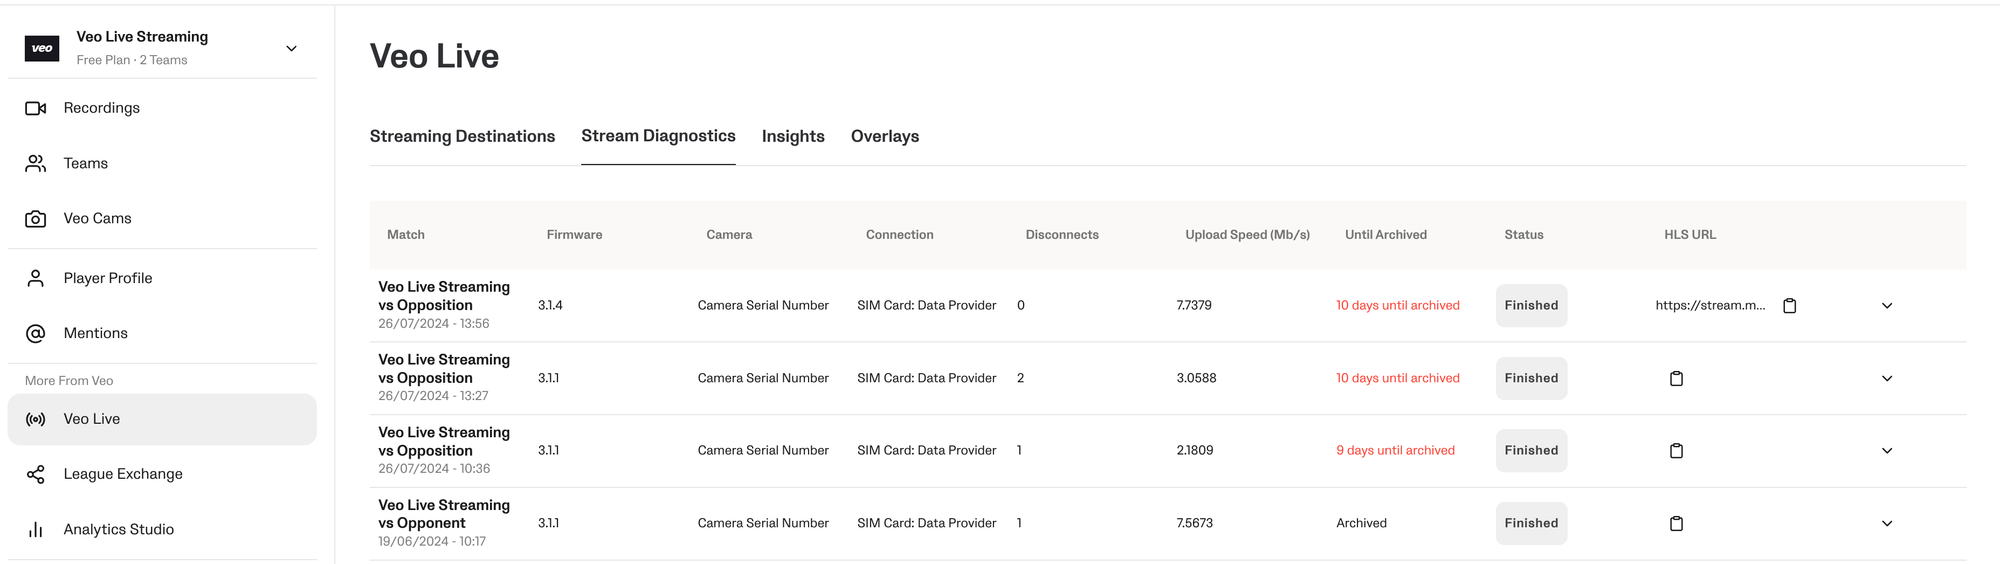2000x564 pixels.
Task: Click Veo Live Streaming vs Opponent match title
Action: 444,514
